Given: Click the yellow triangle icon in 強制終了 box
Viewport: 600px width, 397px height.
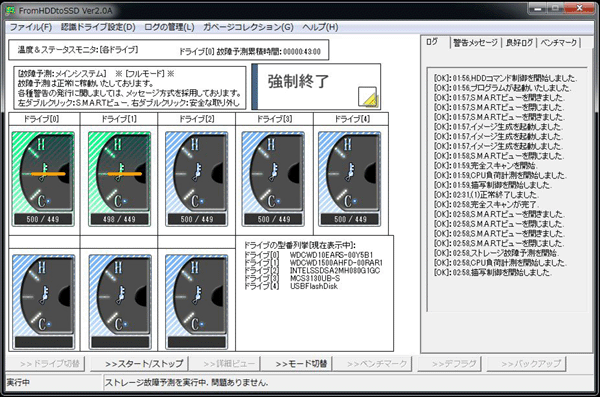Looking at the screenshot, I should click(x=368, y=97).
